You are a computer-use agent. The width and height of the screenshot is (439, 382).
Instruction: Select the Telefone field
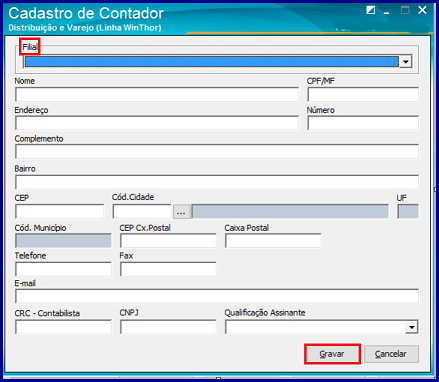pyautogui.click(x=63, y=269)
